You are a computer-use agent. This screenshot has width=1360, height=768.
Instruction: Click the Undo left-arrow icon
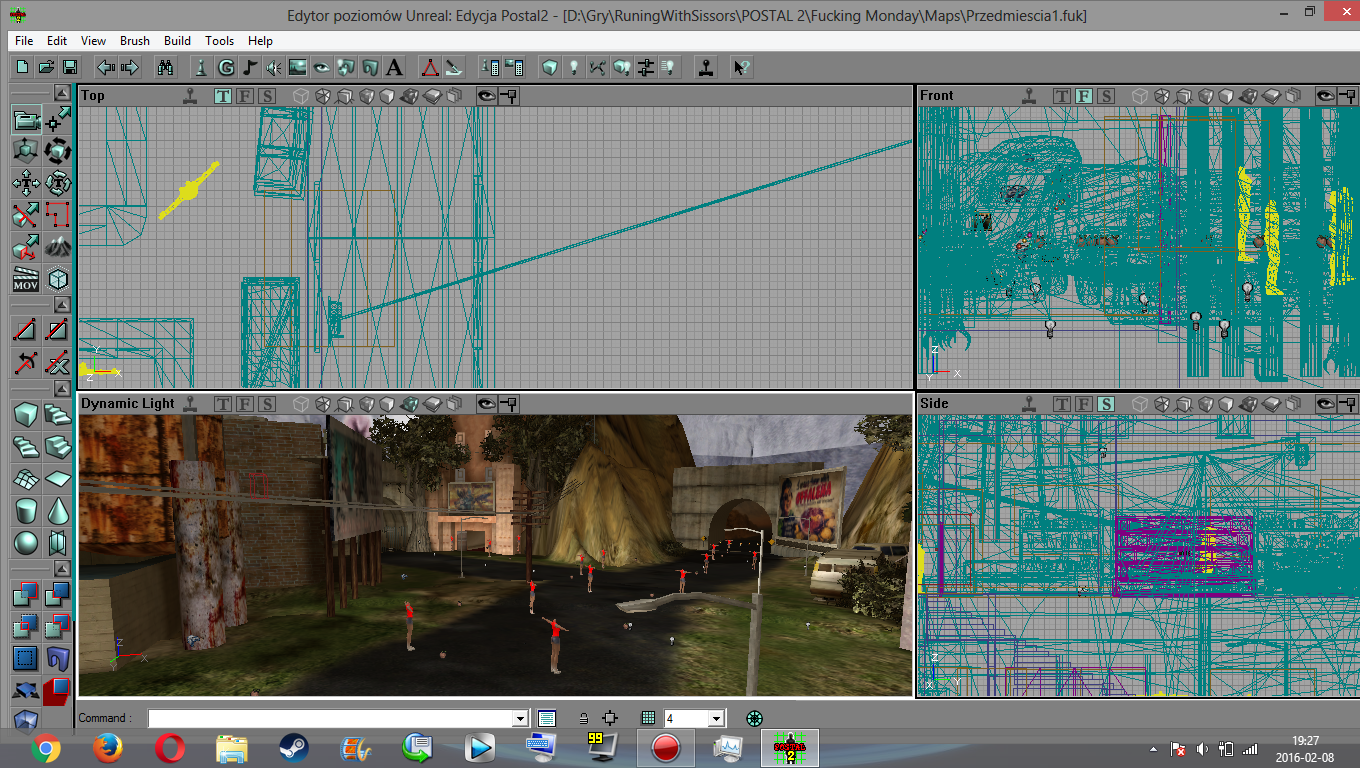(x=105, y=67)
